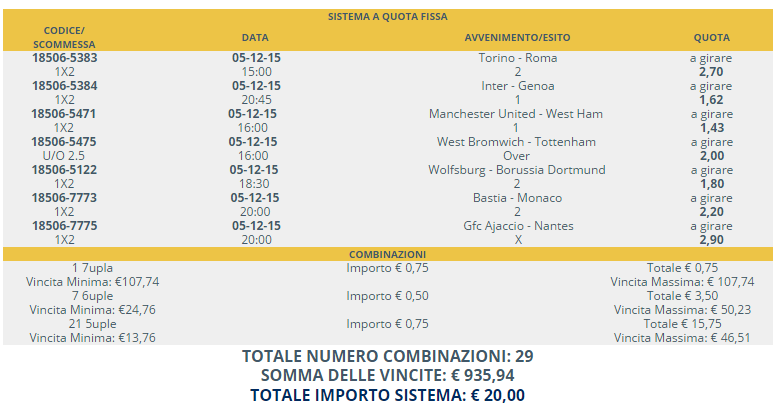The width and height of the screenshot is (777, 413).
Task: Select the Inter - Genoa match
Action: 517,86
